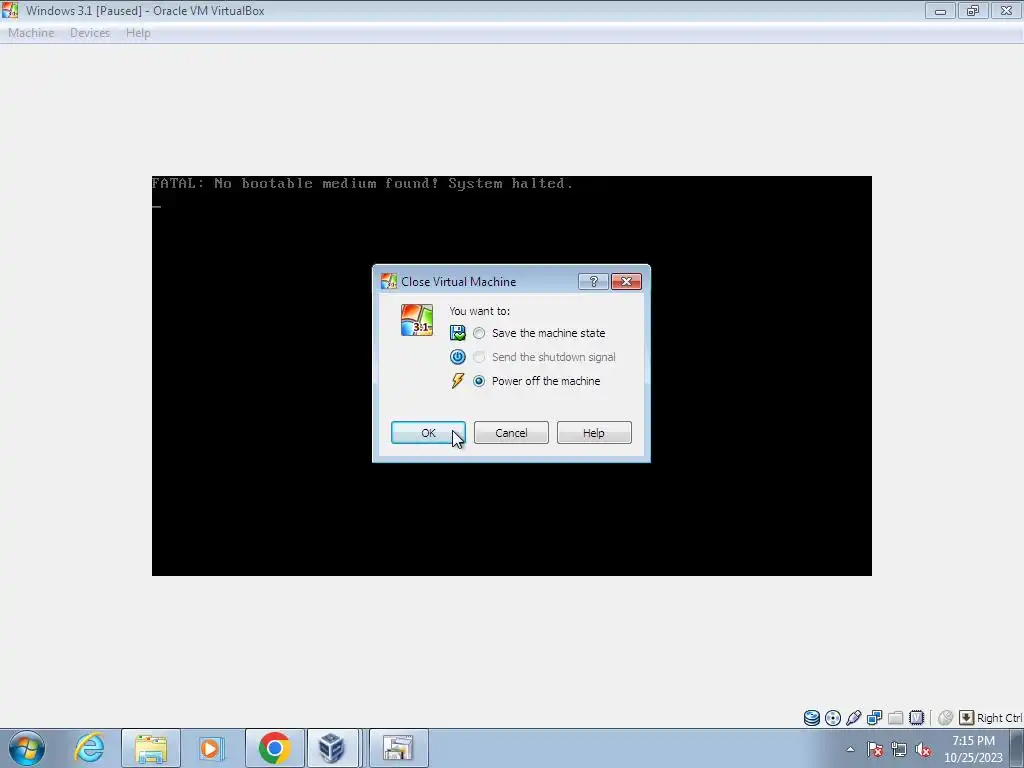Click the 'You want to:' label
Viewport: 1024px width, 768px height.
click(x=479, y=311)
